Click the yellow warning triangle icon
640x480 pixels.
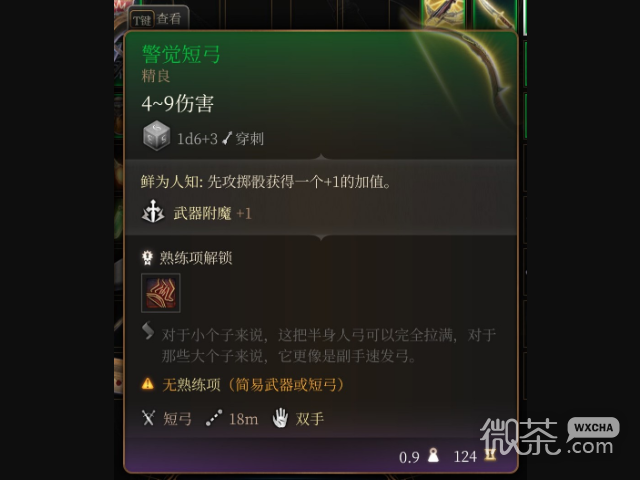tap(148, 384)
